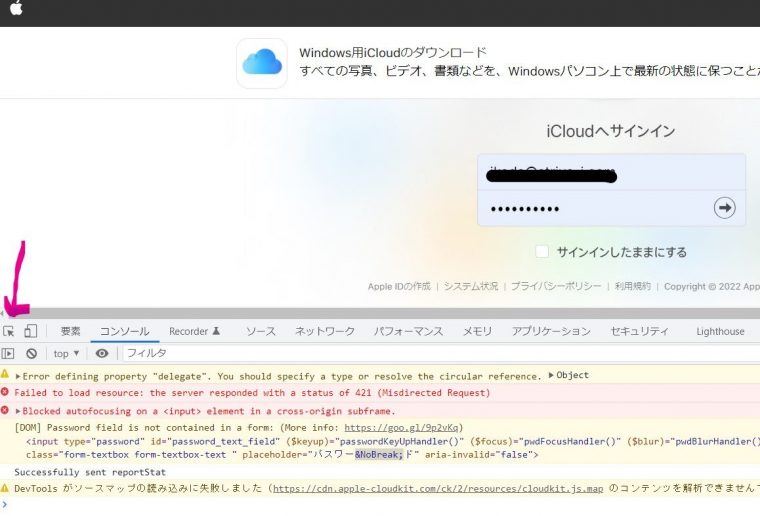Open the Lighthouse tab
The width and height of the screenshot is (760, 516).
[x=720, y=331]
